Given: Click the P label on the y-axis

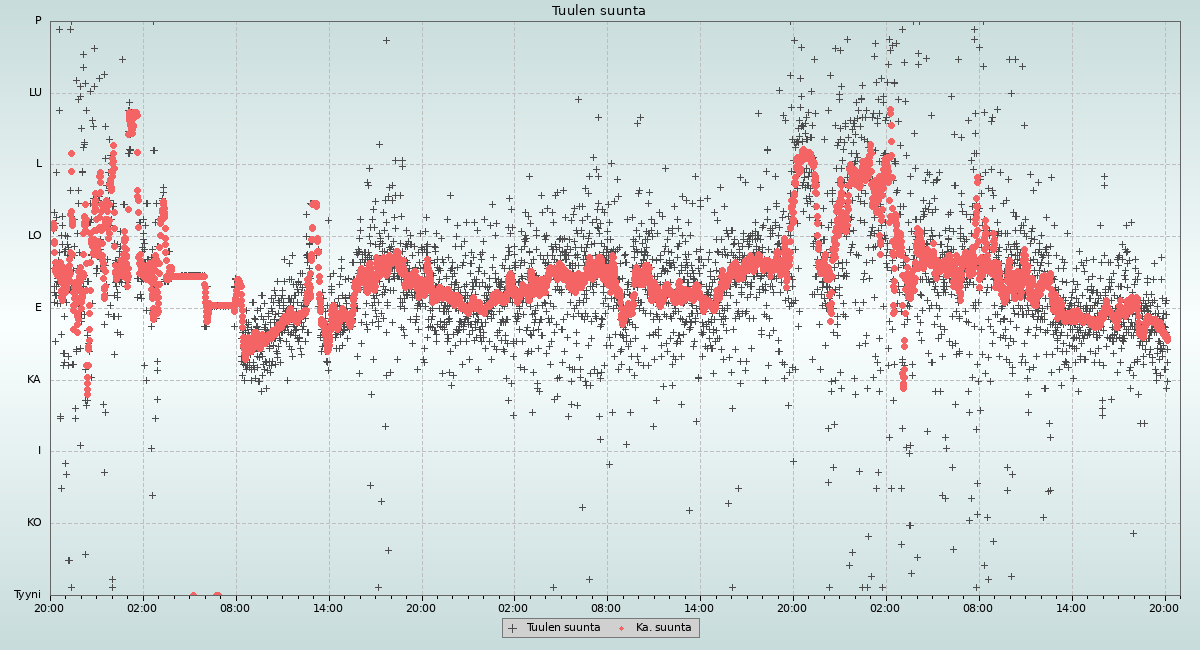Looking at the screenshot, I should [38, 21].
